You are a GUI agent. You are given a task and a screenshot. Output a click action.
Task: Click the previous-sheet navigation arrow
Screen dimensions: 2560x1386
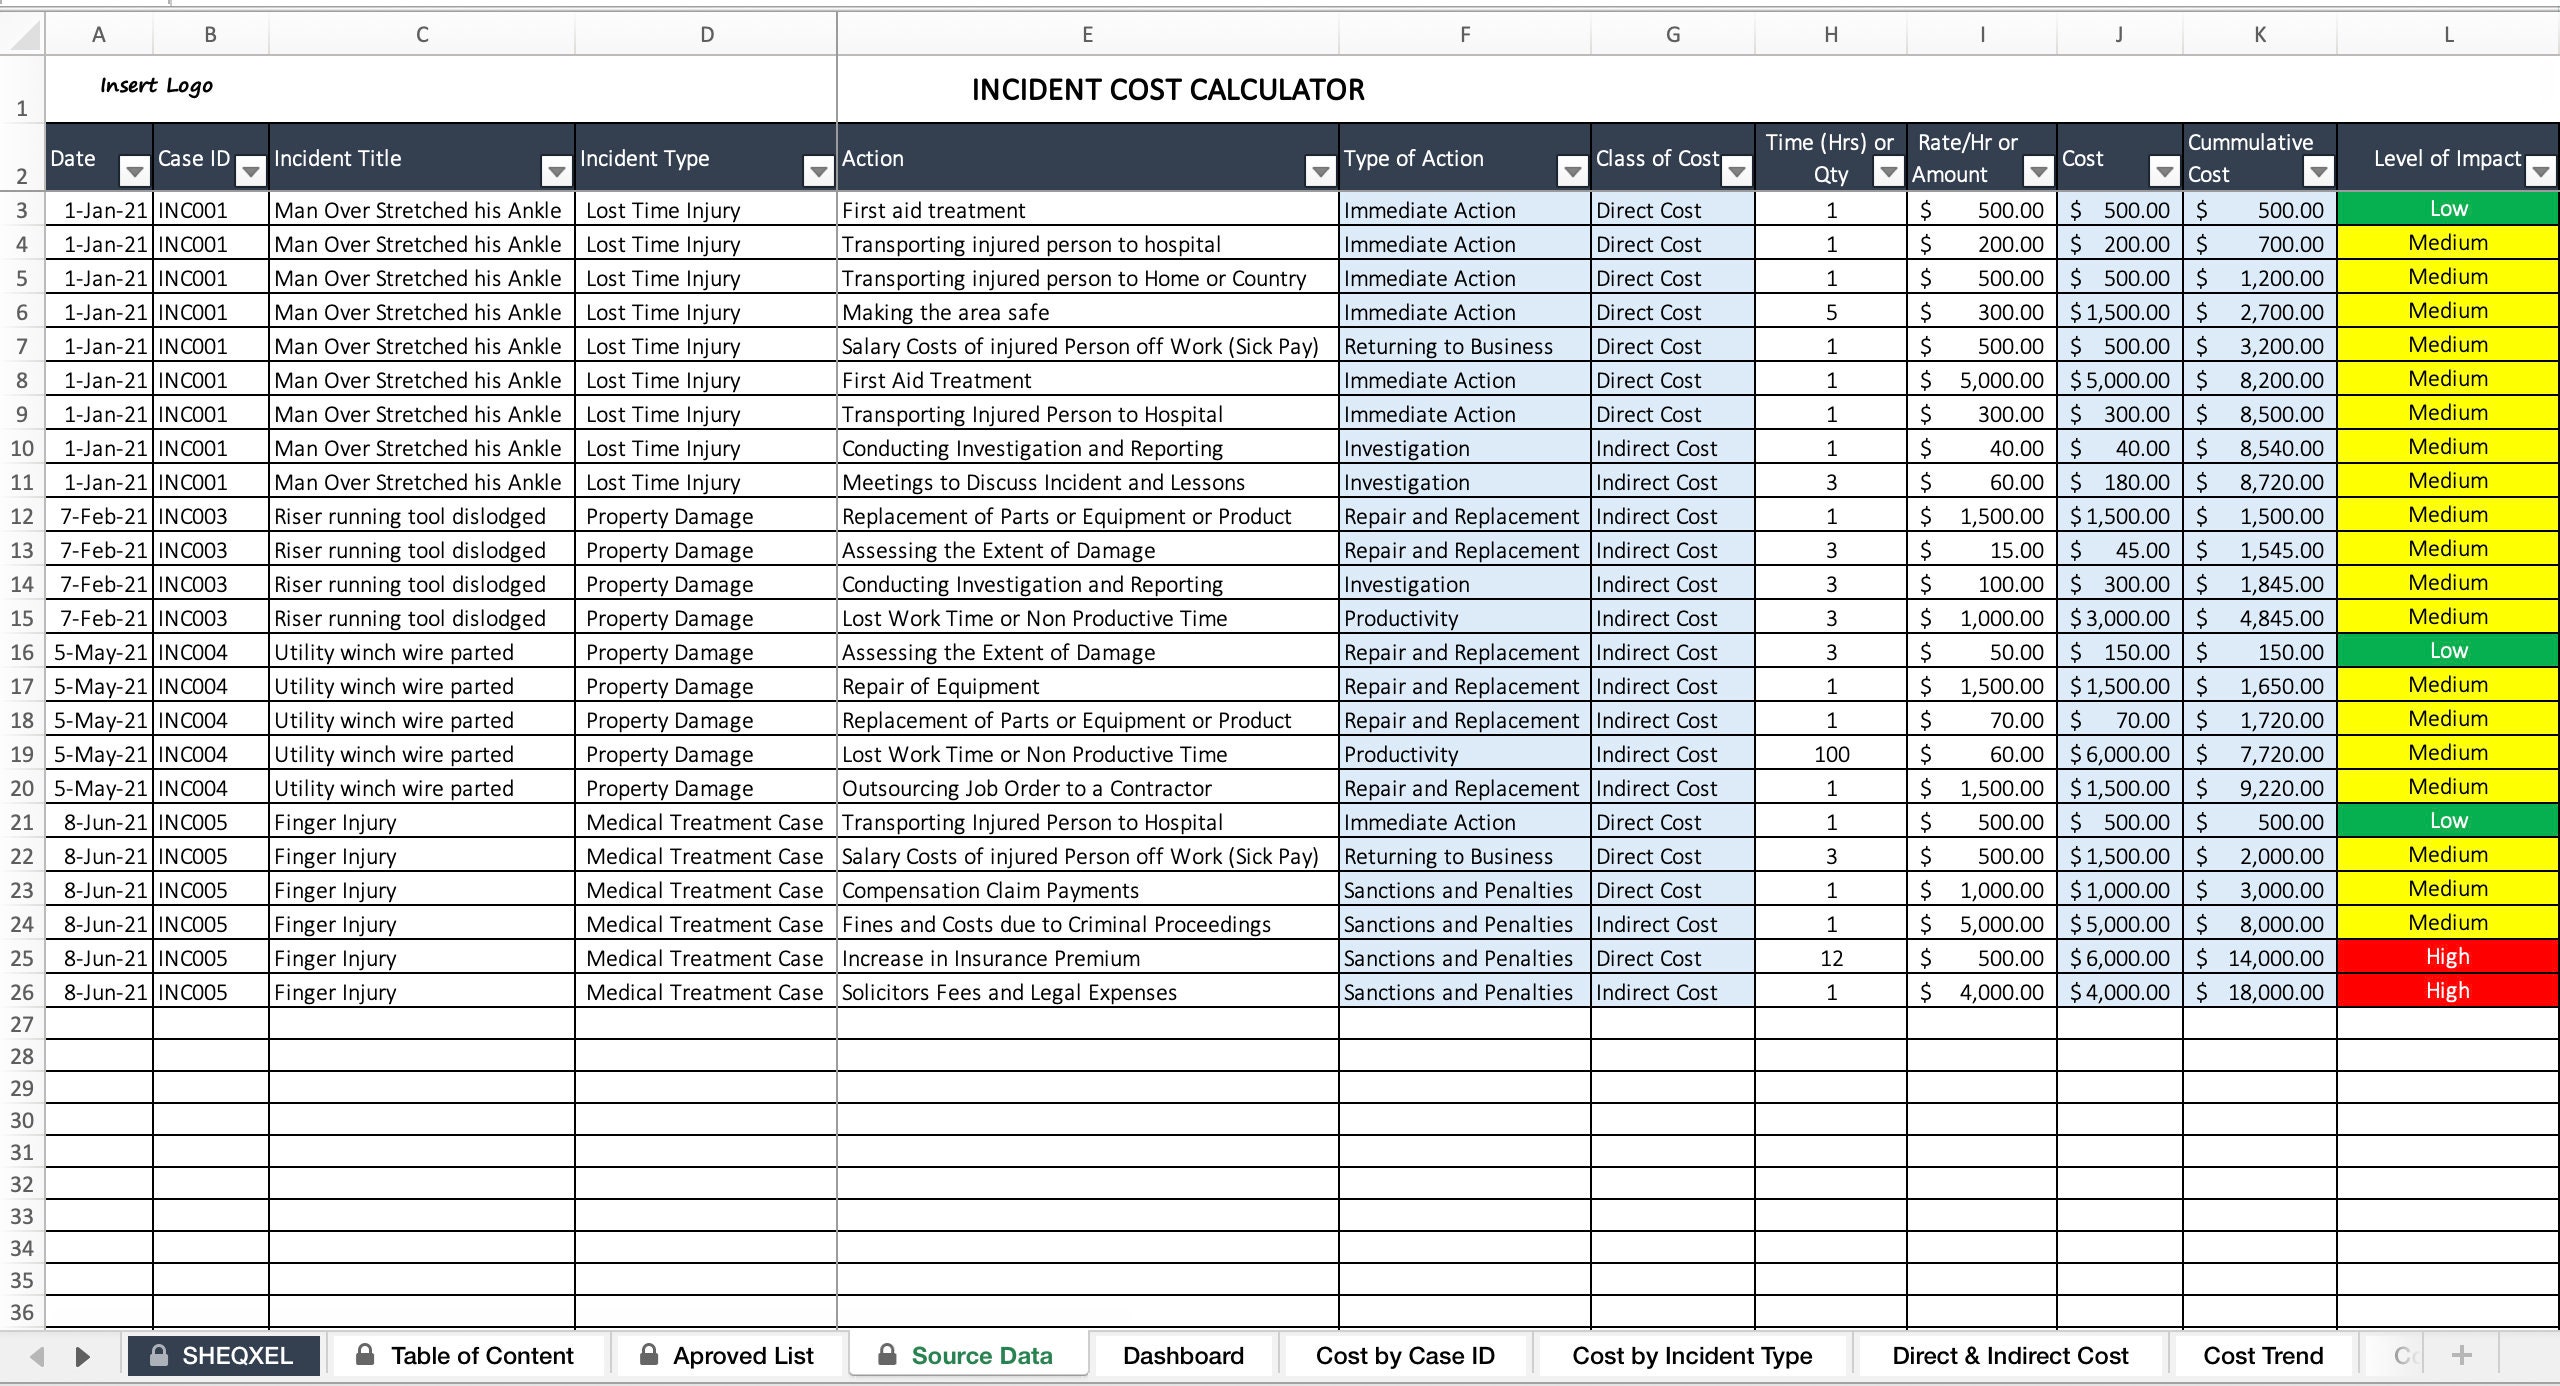[37, 1357]
